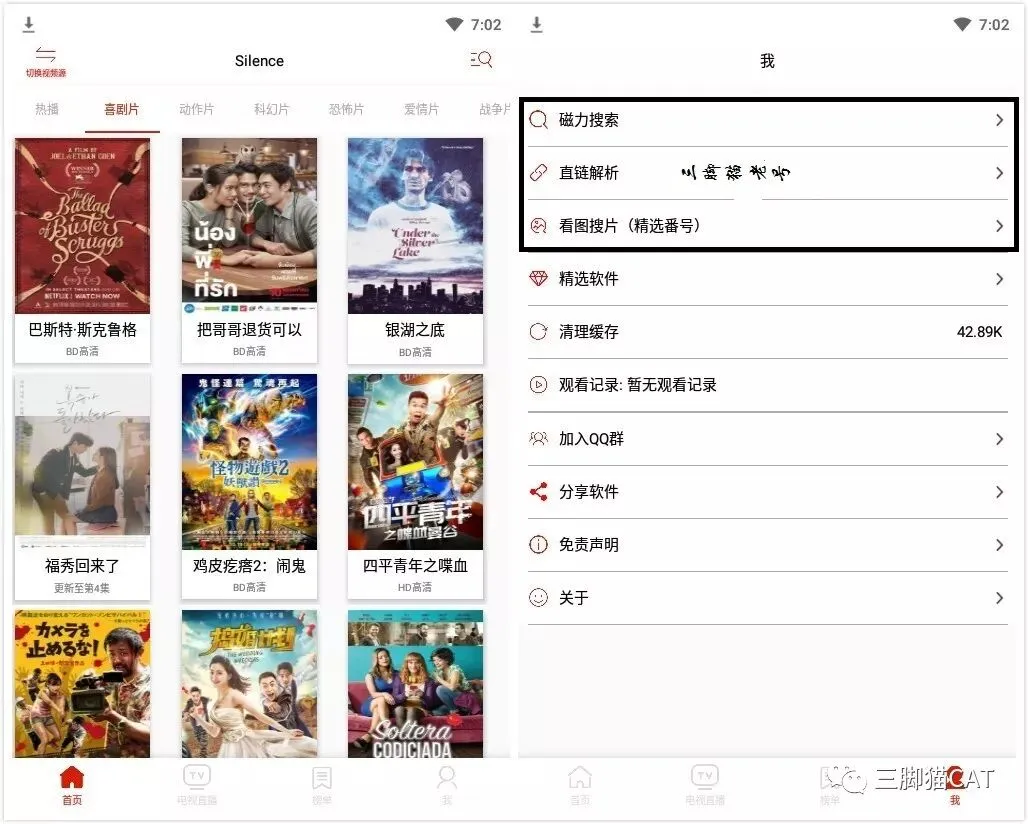This screenshot has height=824, width=1028.
Task: Switch to the 科幻片 tab
Action: point(271,109)
